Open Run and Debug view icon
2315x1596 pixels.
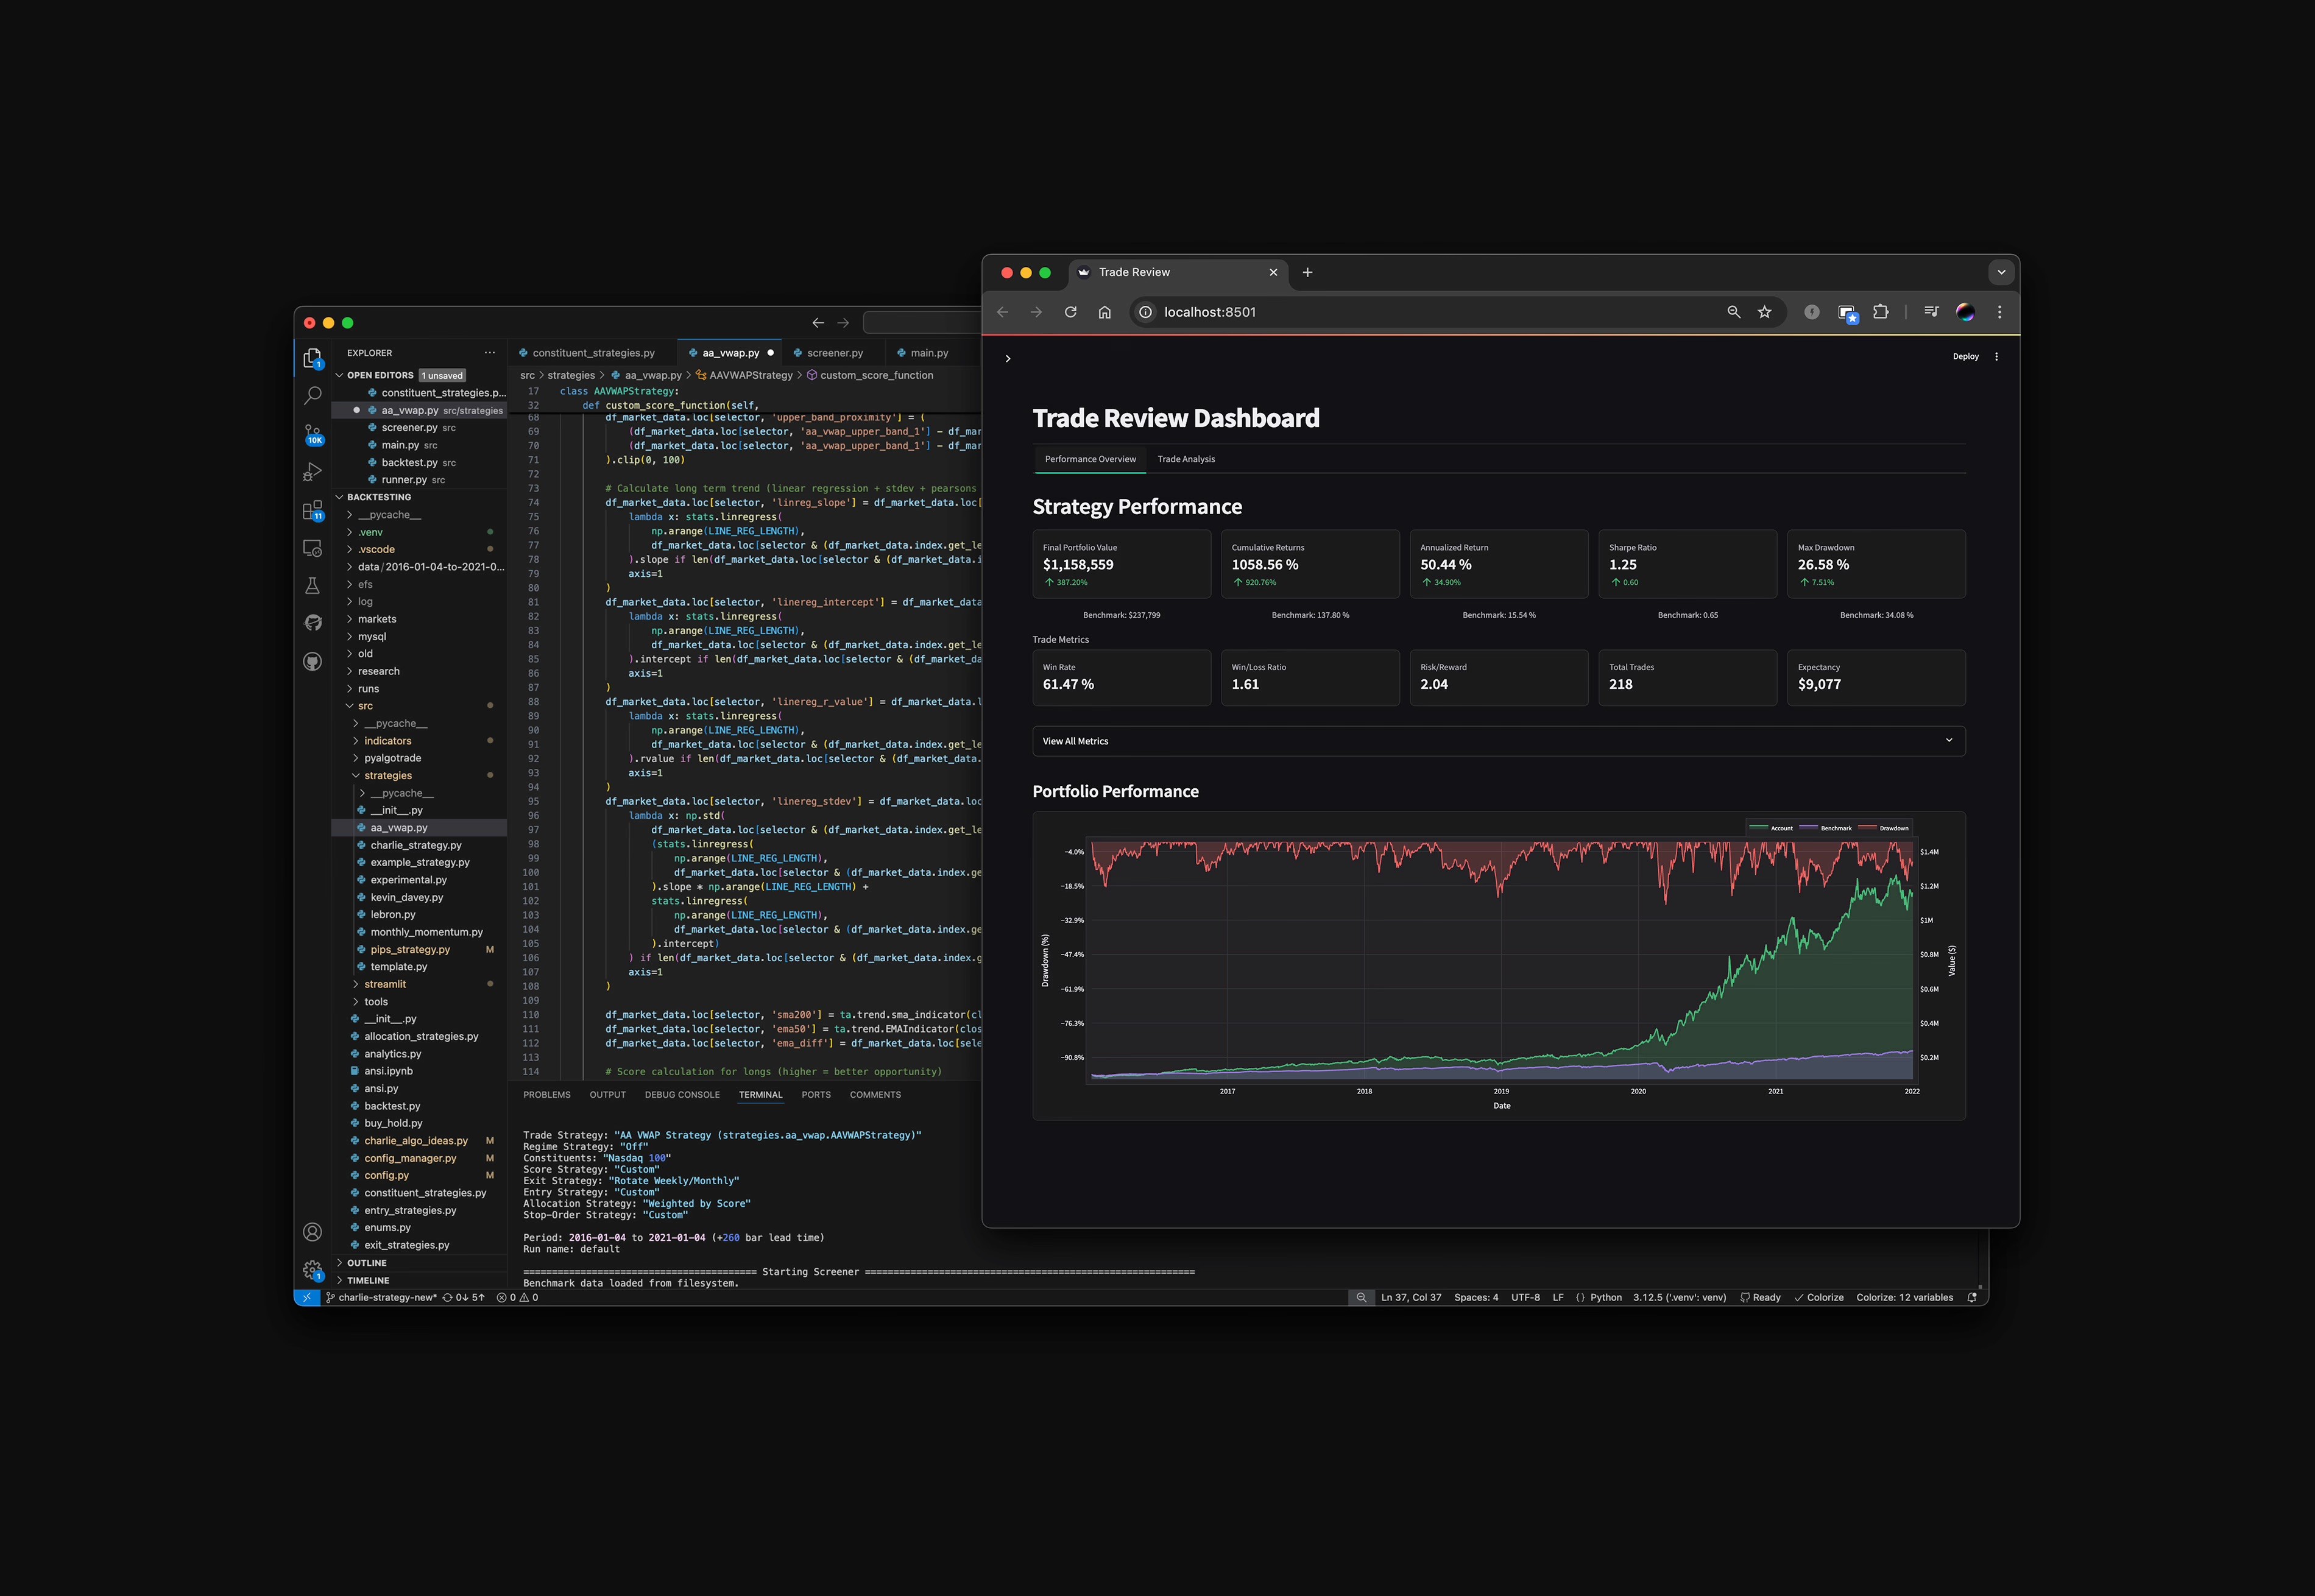(313, 472)
